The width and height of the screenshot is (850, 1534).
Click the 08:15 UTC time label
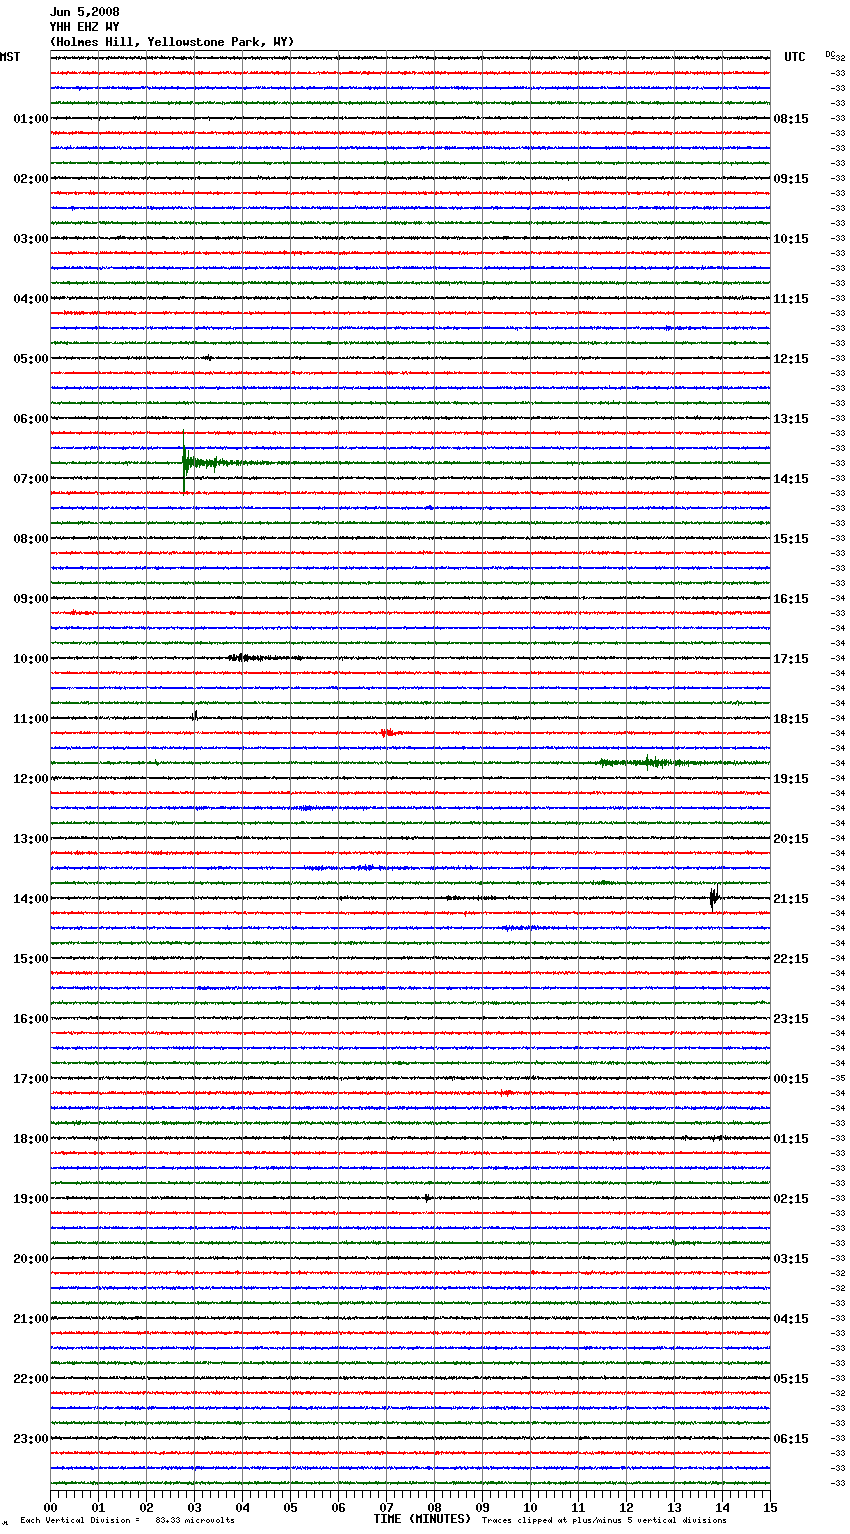coord(791,119)
